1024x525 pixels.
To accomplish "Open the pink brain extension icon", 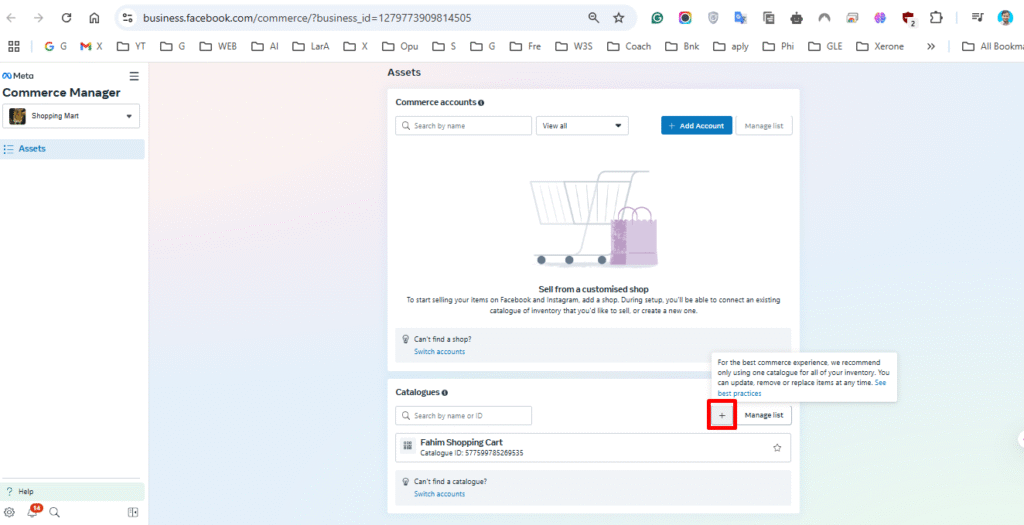I will click(x=880, y=18).
